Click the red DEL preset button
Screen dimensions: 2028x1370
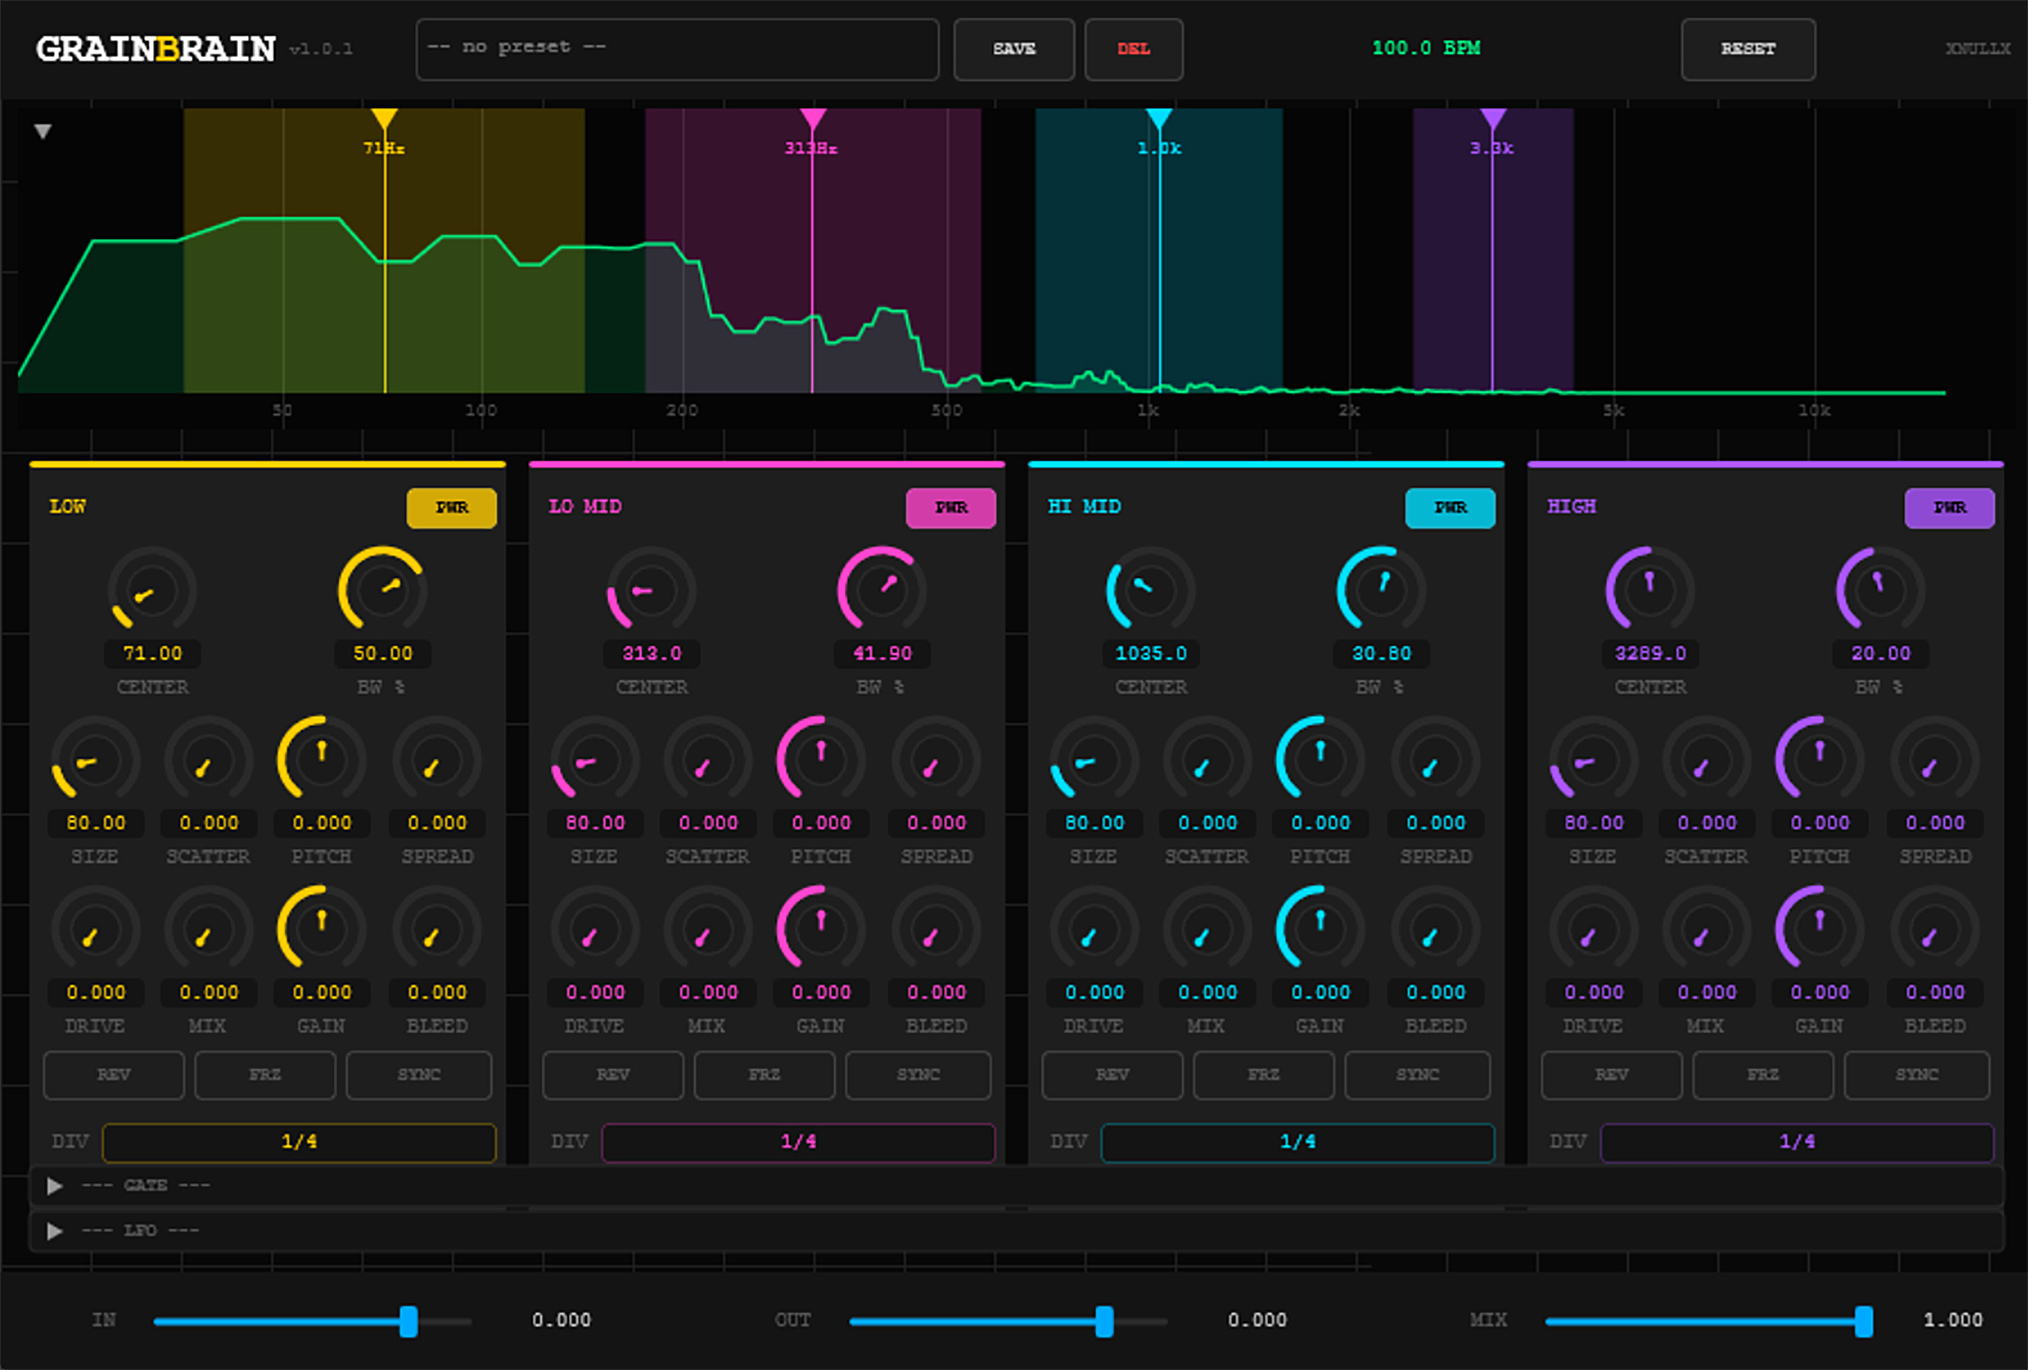(1134, 49)
